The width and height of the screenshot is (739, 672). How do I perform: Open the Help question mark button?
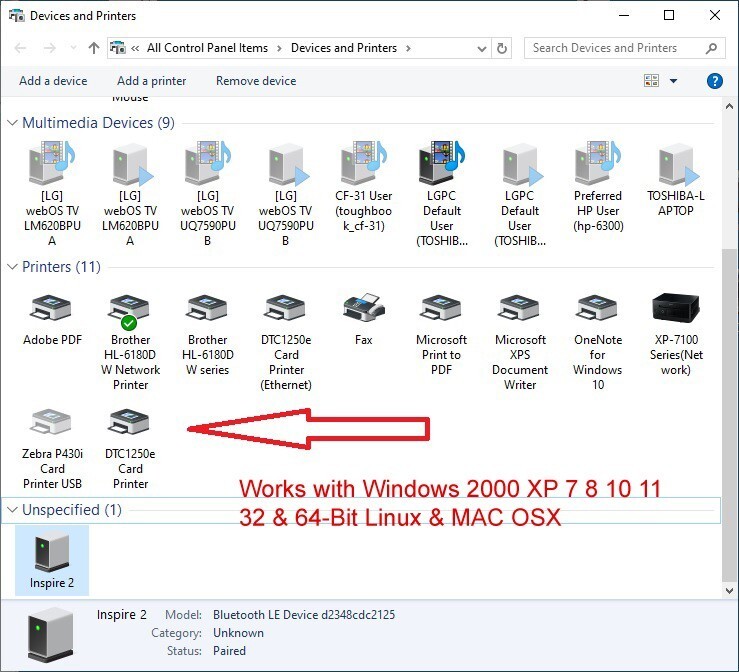[715, 81]
